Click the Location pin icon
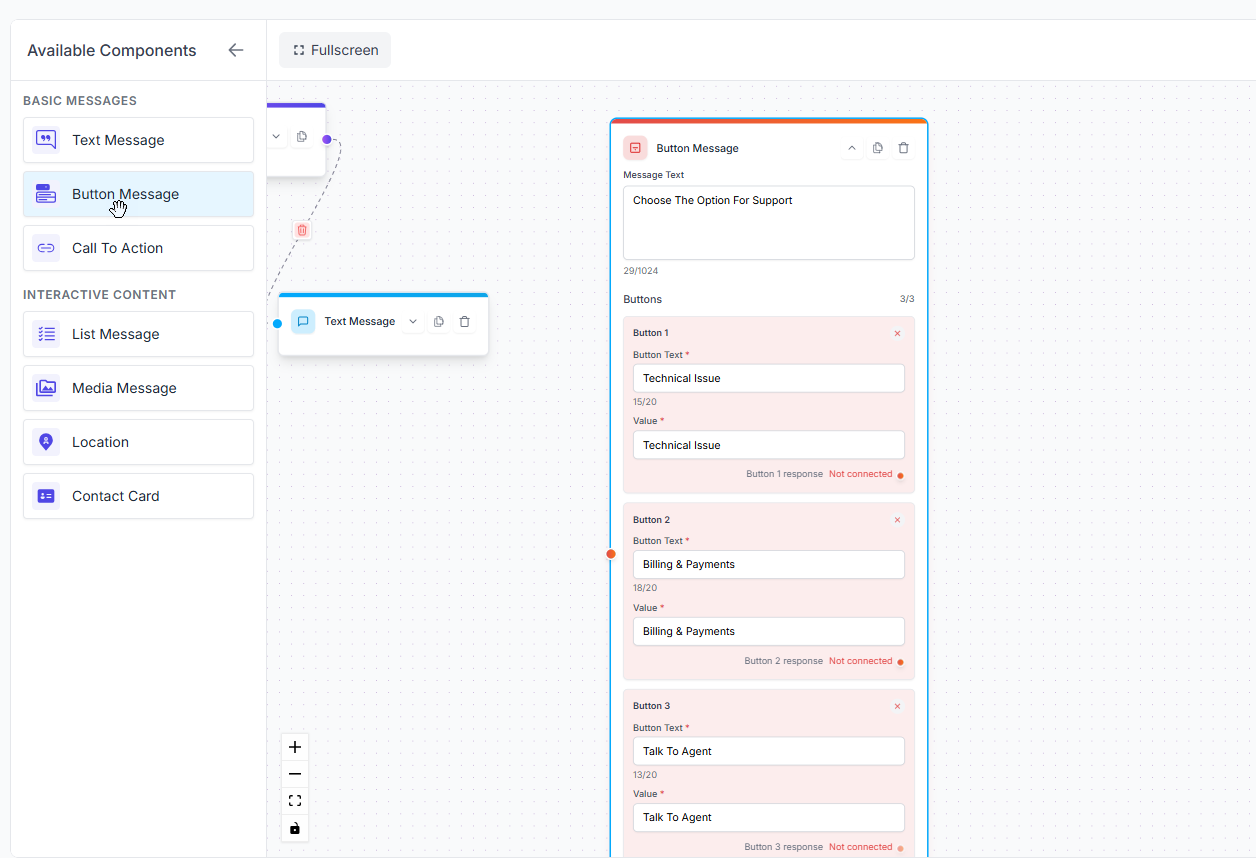 (45, 442)
